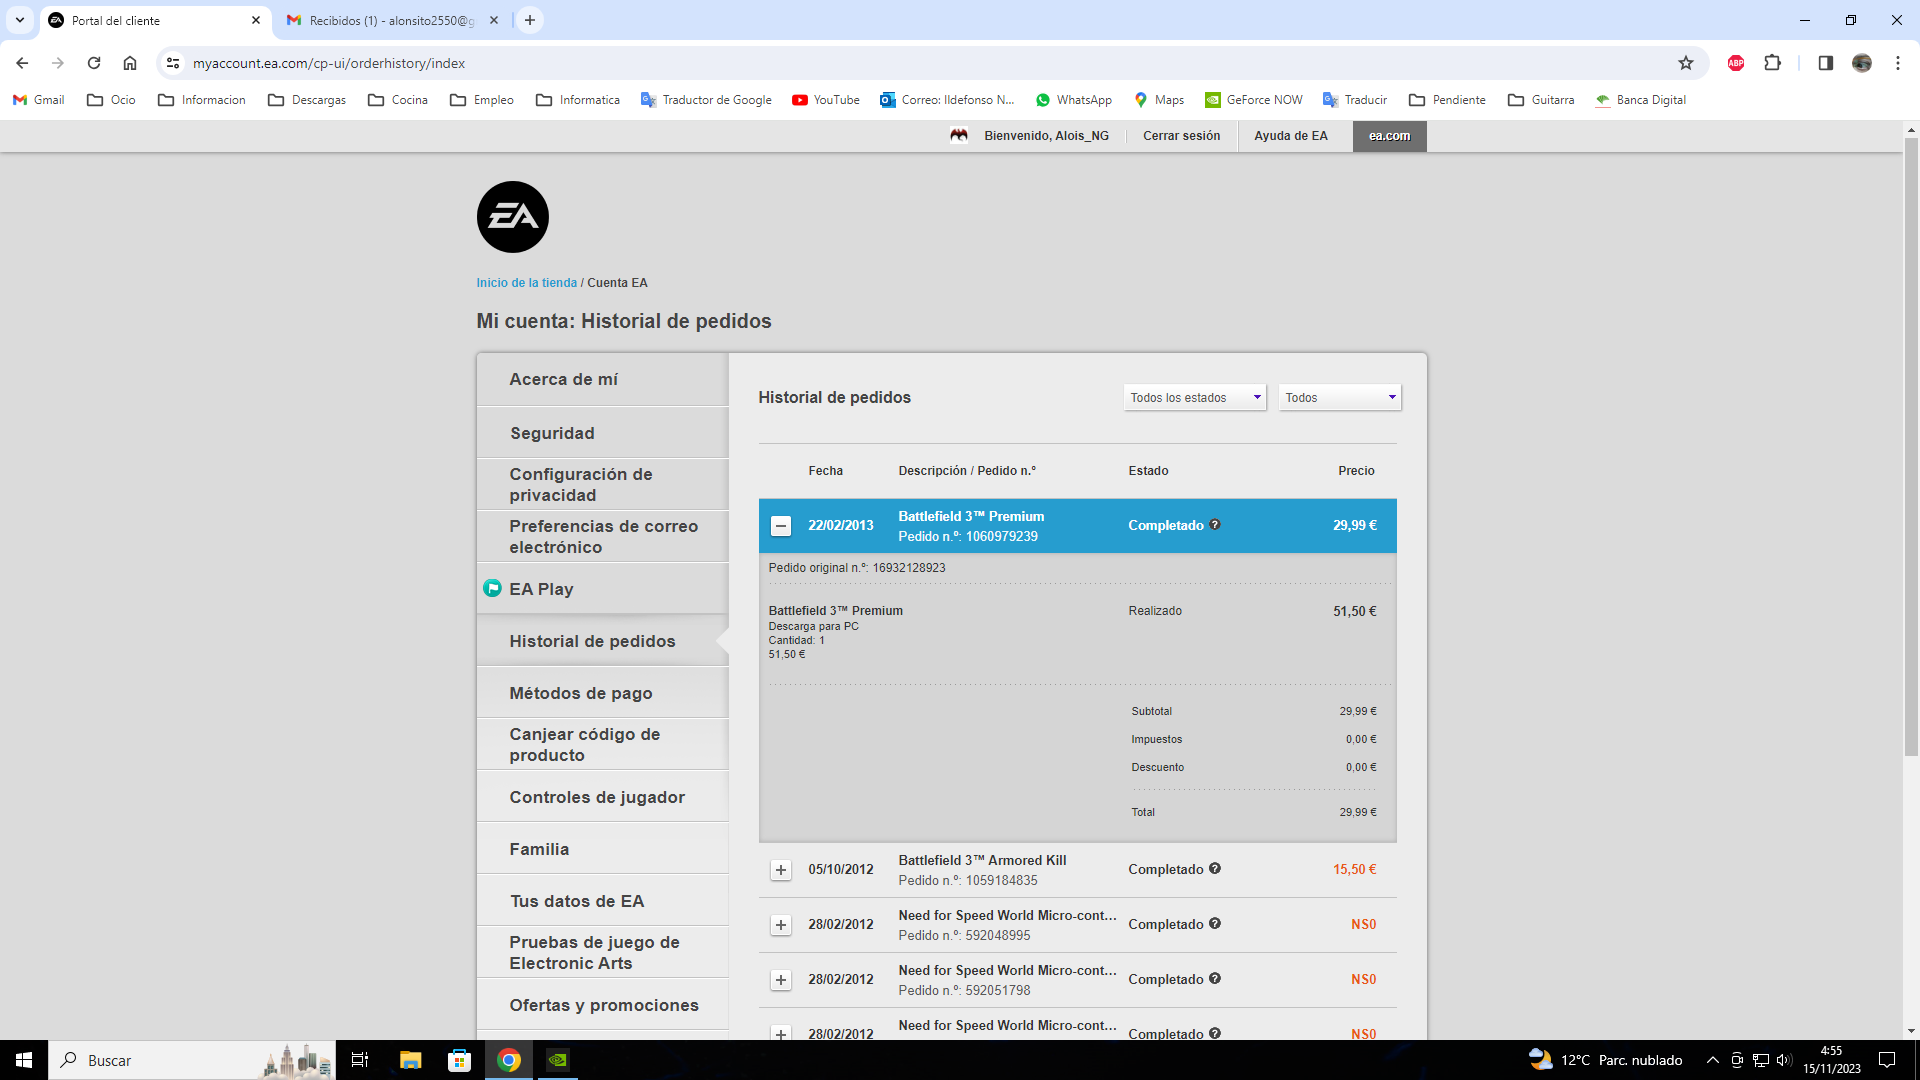Open Microsoft Store from taskbar
Screen dimensions: 1920x1080
(x=459, y=1060)
